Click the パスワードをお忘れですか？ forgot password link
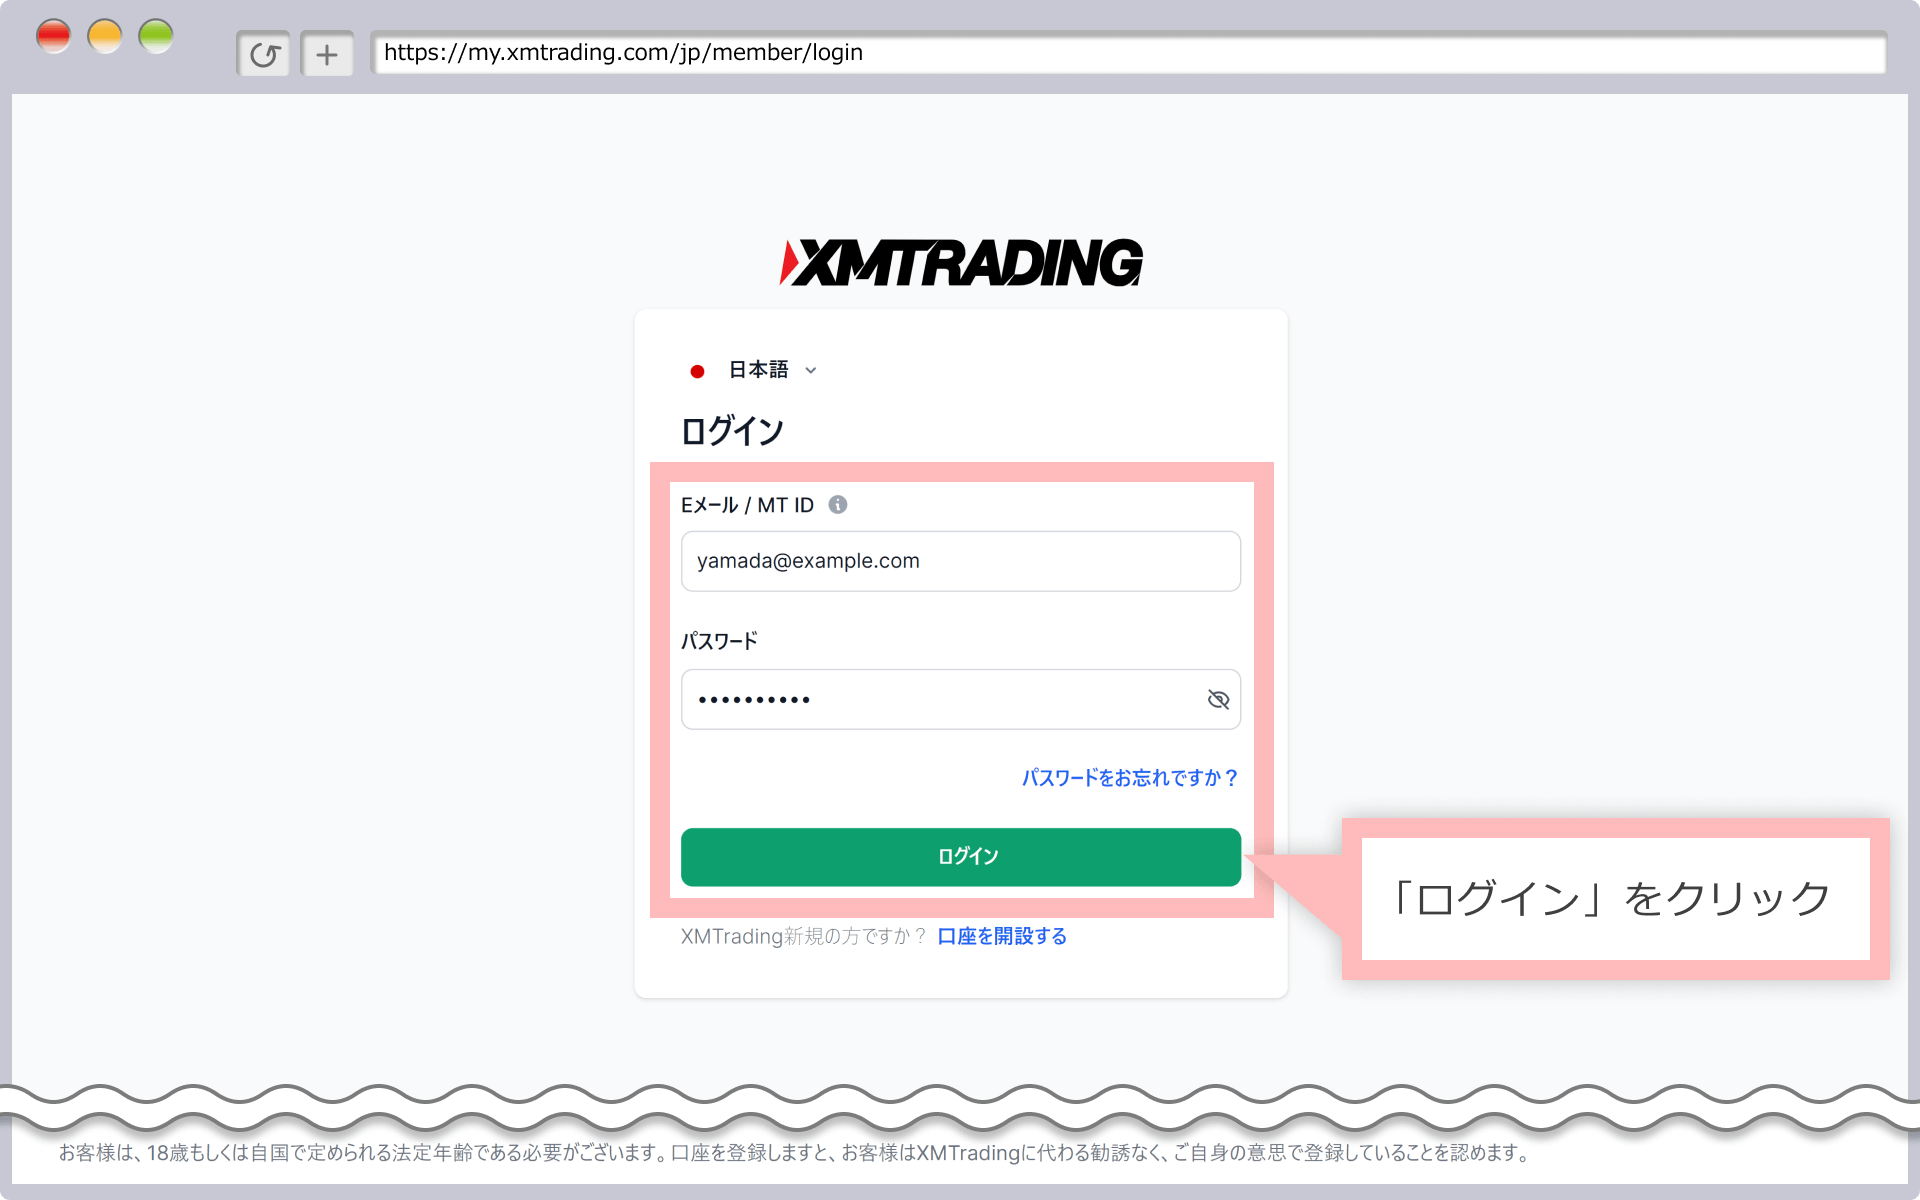1920x1200 pixels. (1128, 777)
